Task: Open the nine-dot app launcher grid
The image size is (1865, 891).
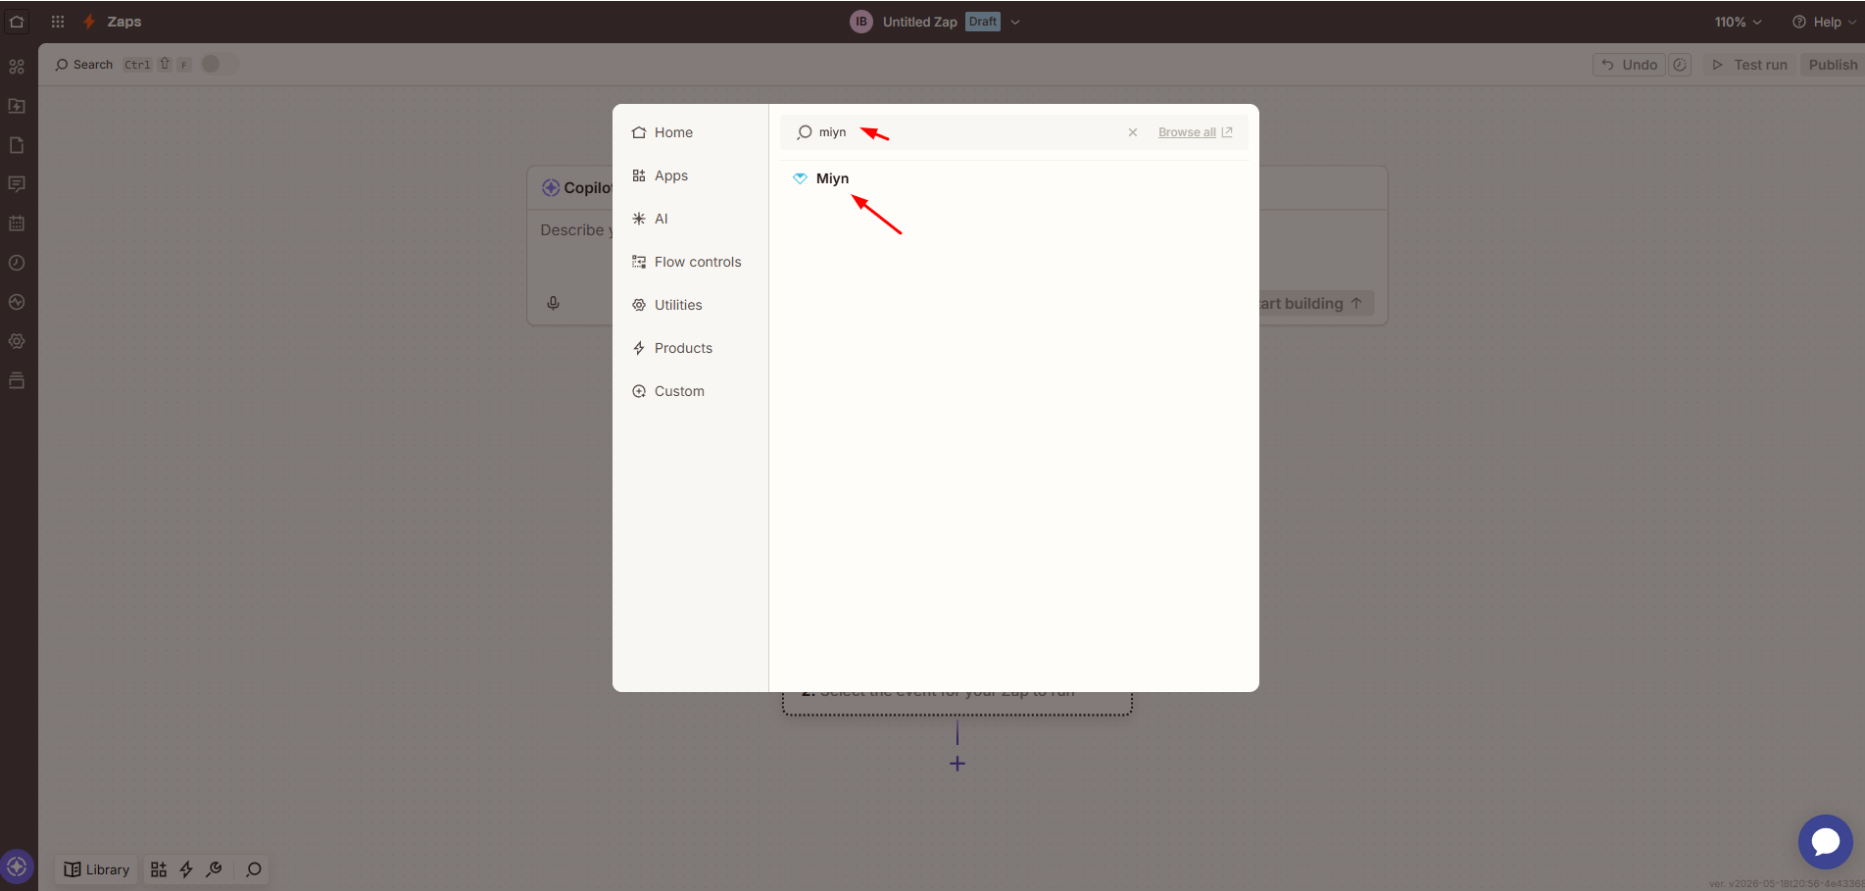Action: pyautogui.click(x=58, y=21)
